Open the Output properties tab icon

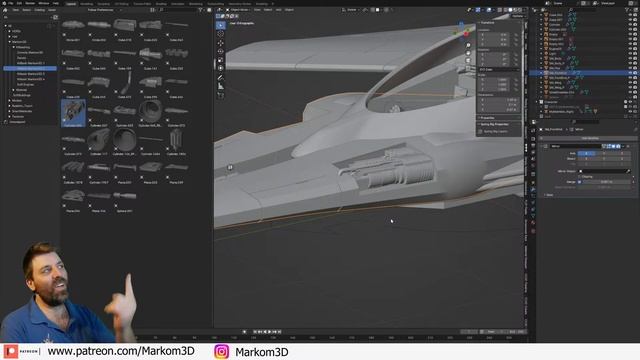(533, 146)
